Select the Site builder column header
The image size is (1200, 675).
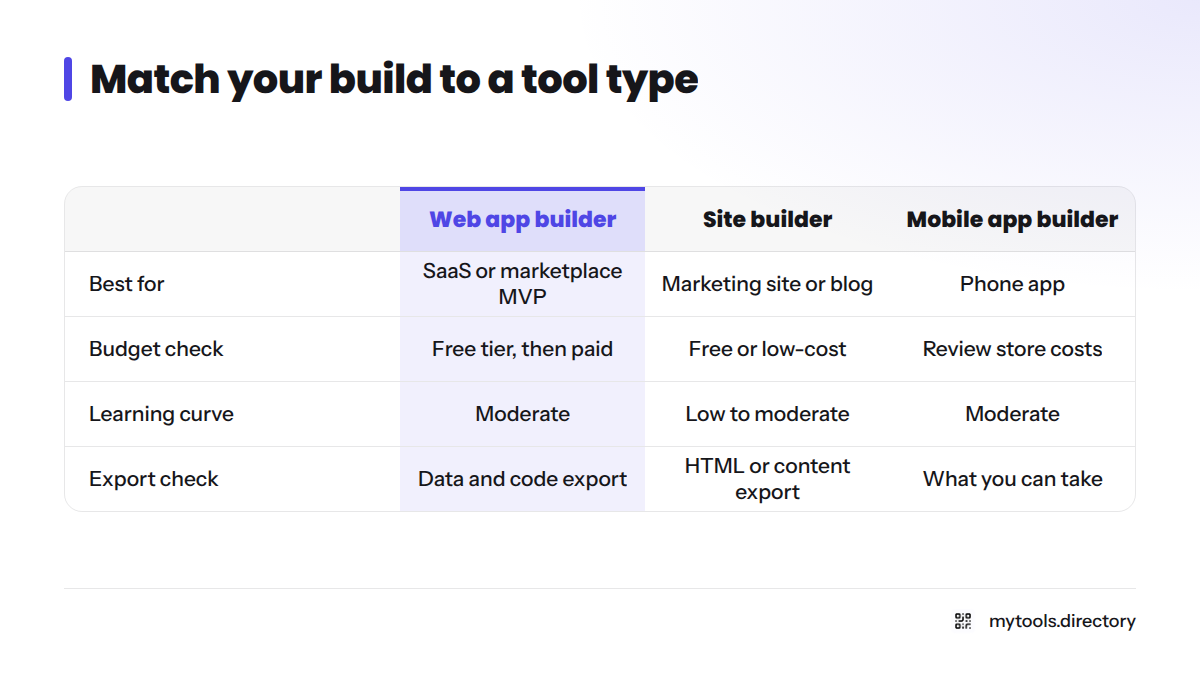coord(767,219)
